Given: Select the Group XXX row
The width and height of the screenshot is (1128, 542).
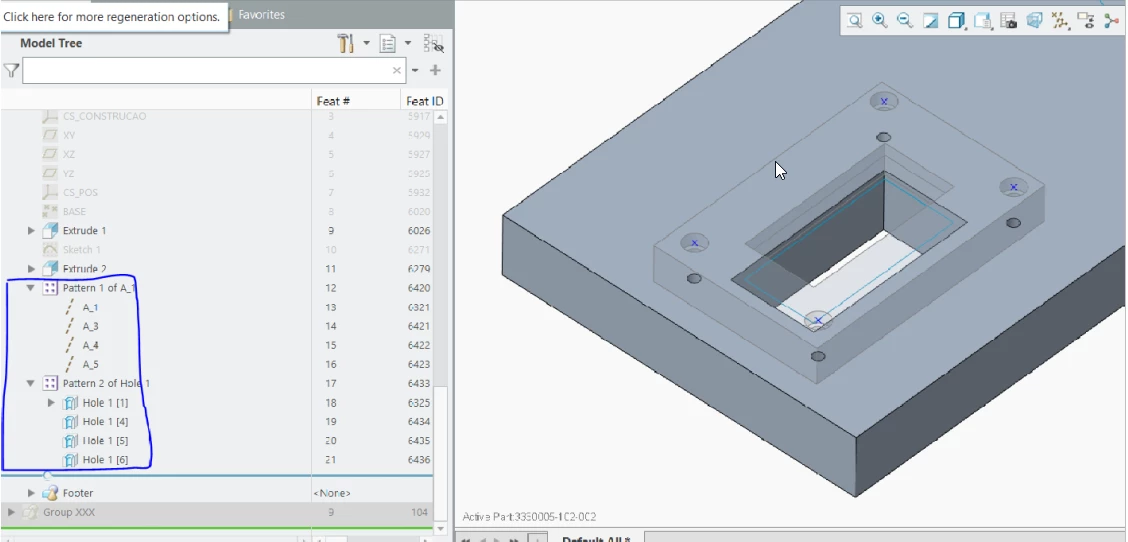Looking at the screenshot, I should [x=216, y=512].
